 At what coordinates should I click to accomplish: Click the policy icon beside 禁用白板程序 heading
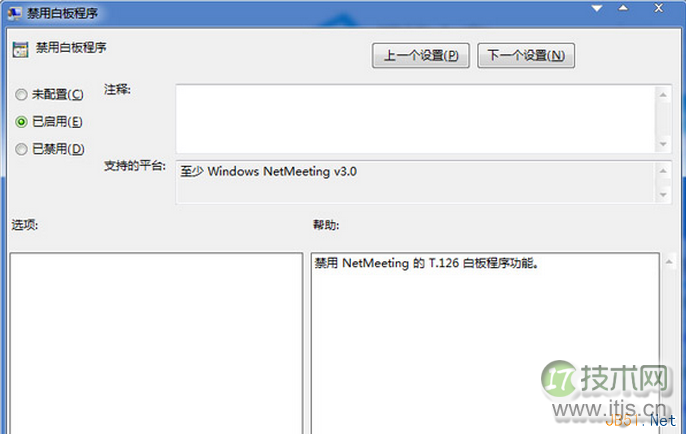20,49
